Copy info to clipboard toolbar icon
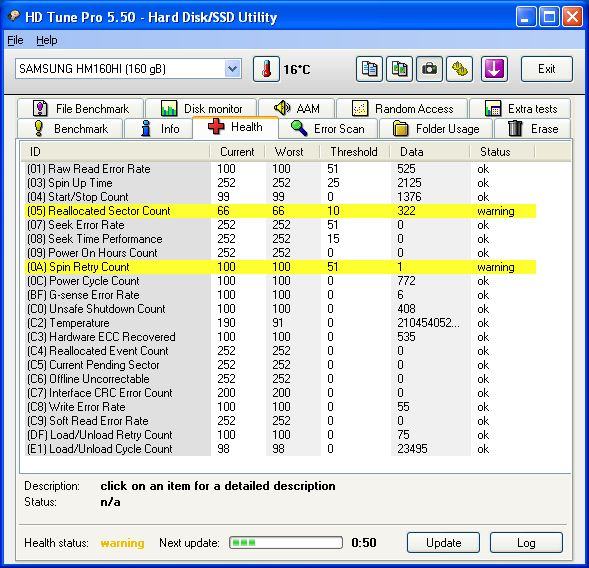This screenshot has width=589, height=568. [x=369, y=69]
